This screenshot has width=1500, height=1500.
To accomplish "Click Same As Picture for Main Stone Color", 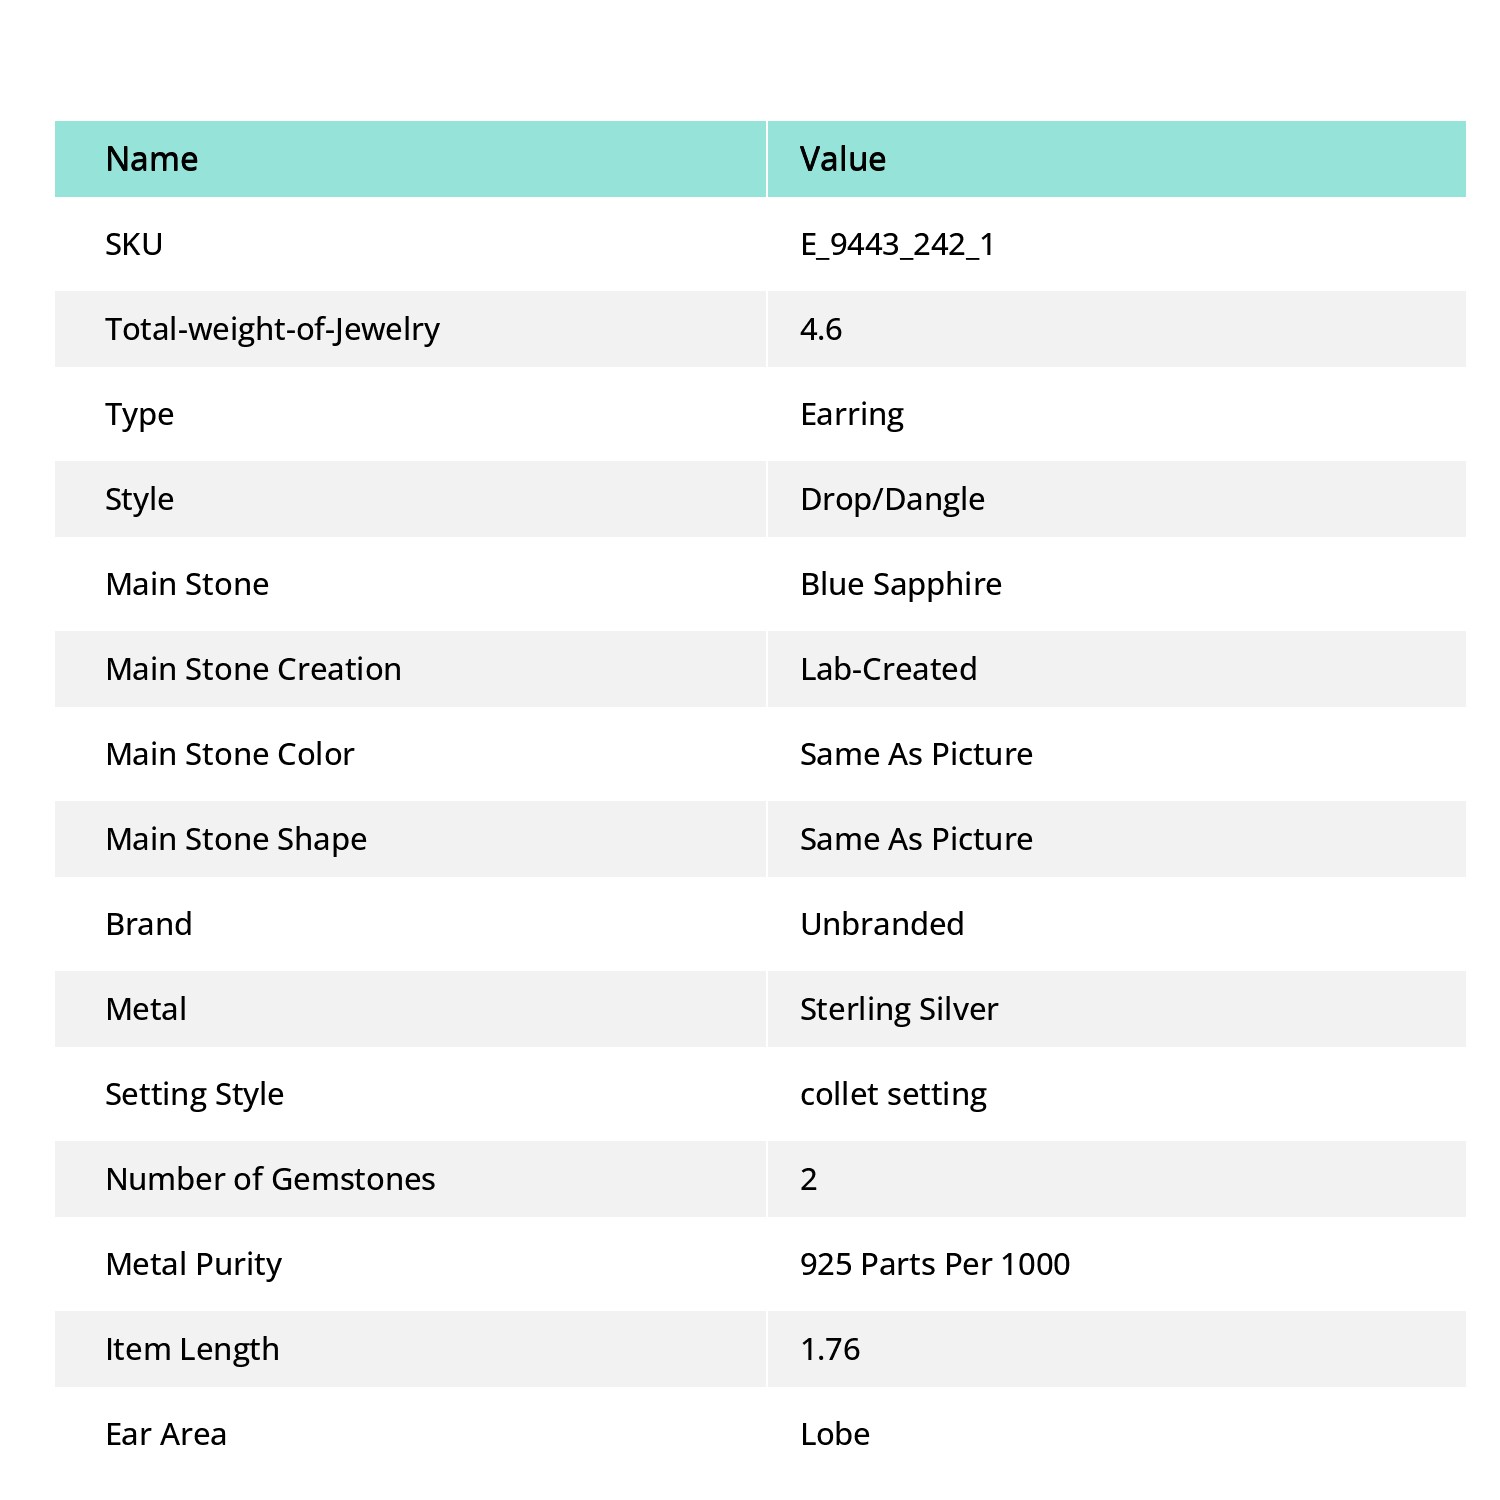I will (x=916, y=754).
